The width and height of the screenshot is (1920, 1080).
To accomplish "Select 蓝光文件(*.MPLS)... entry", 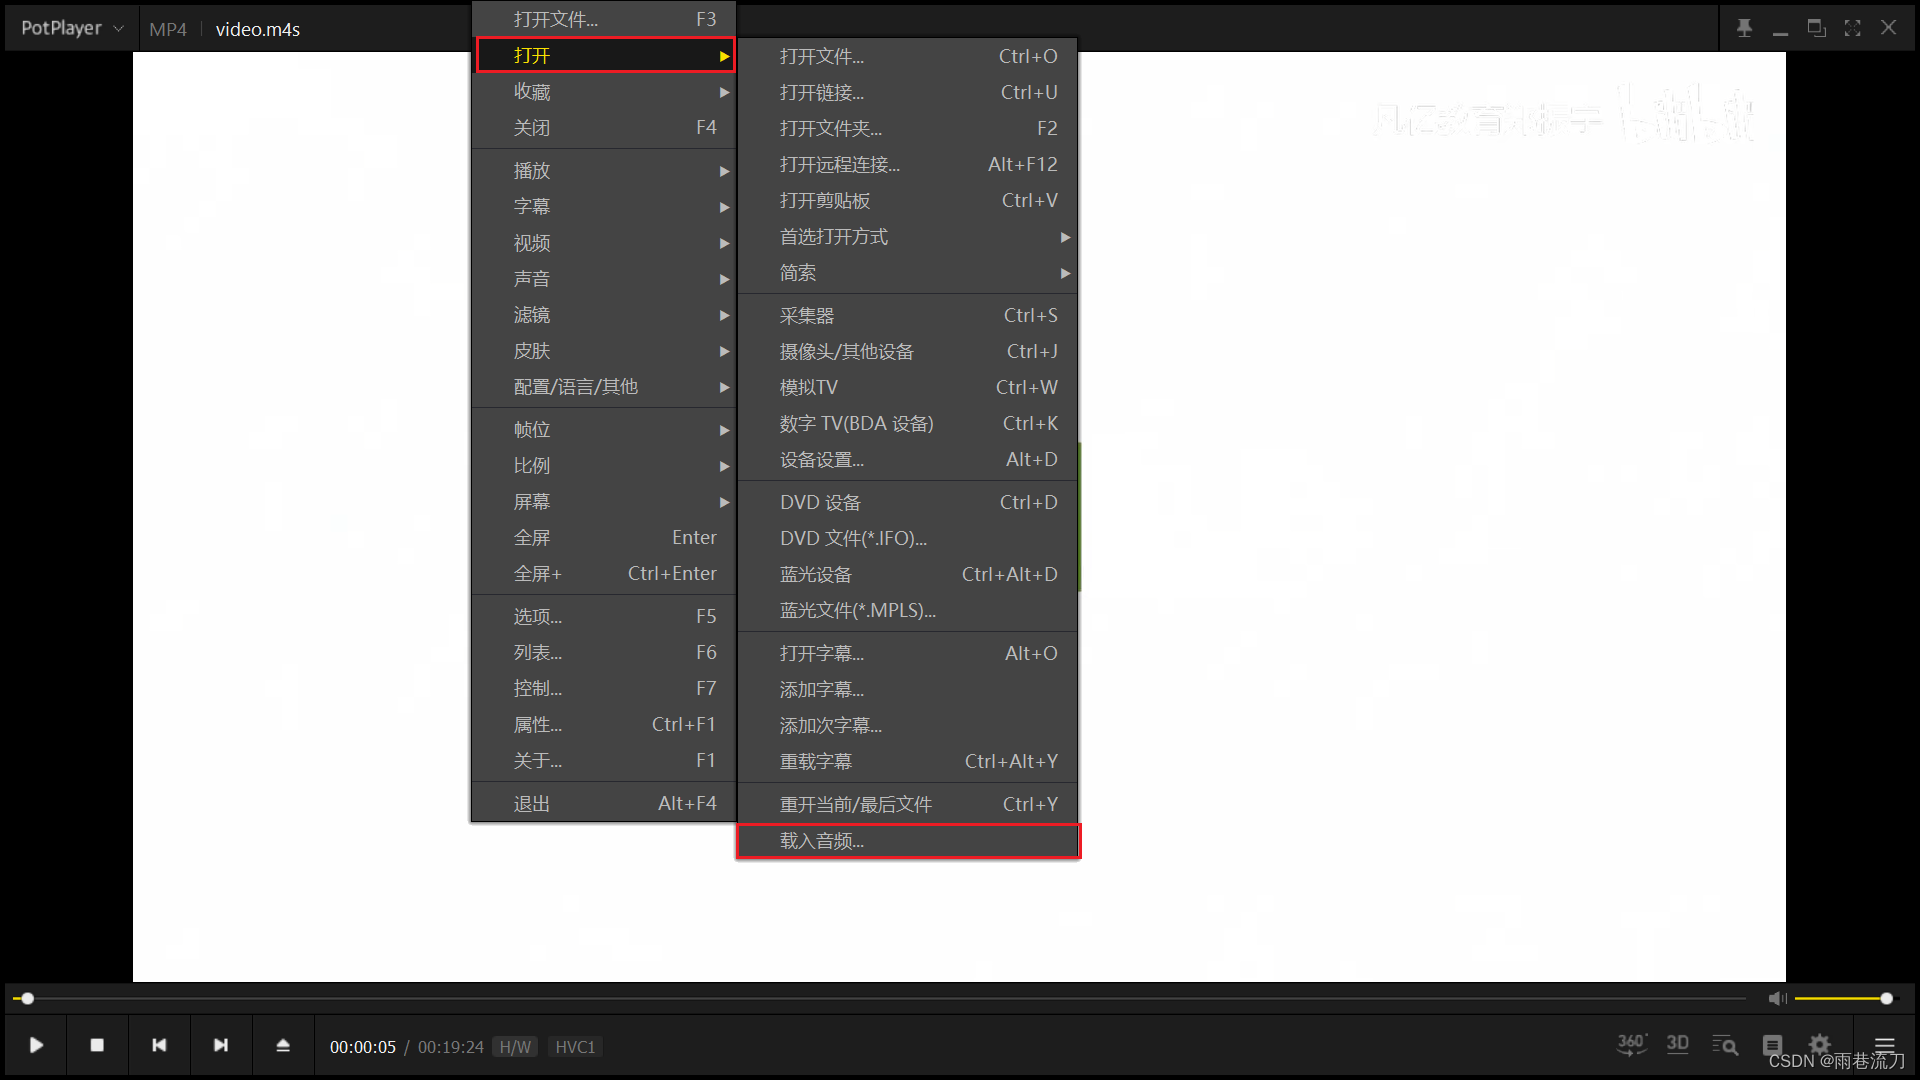I will (908, 611).
